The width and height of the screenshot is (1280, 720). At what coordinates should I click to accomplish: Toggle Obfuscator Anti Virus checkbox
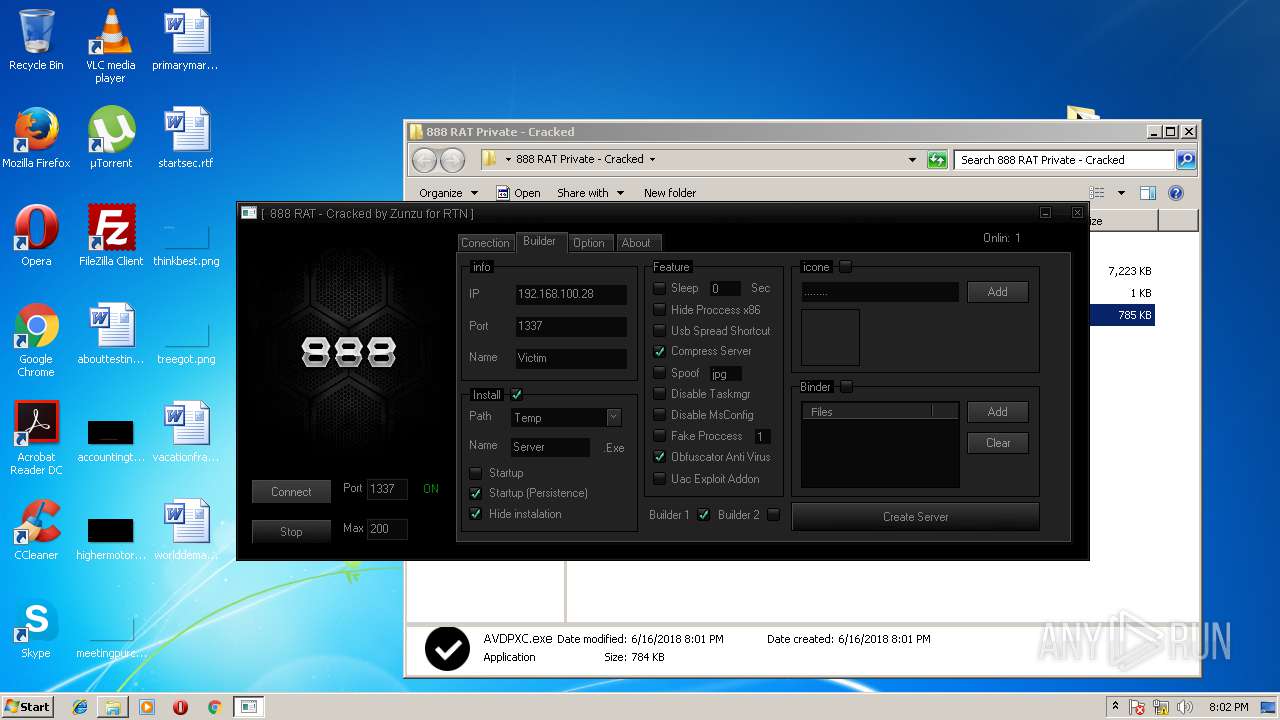[x=660, y=457]
